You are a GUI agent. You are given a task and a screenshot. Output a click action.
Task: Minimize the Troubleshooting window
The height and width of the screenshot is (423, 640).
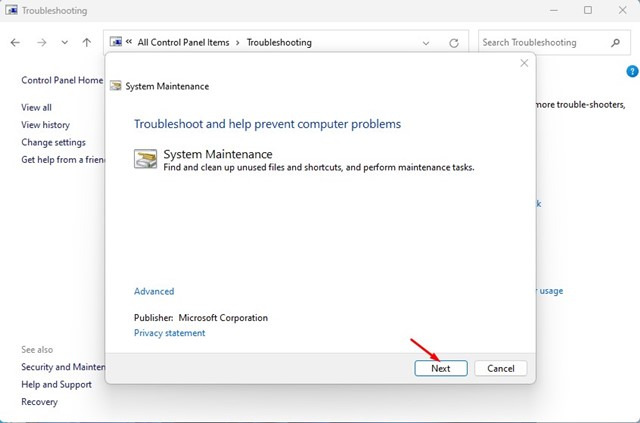[553, 10]
